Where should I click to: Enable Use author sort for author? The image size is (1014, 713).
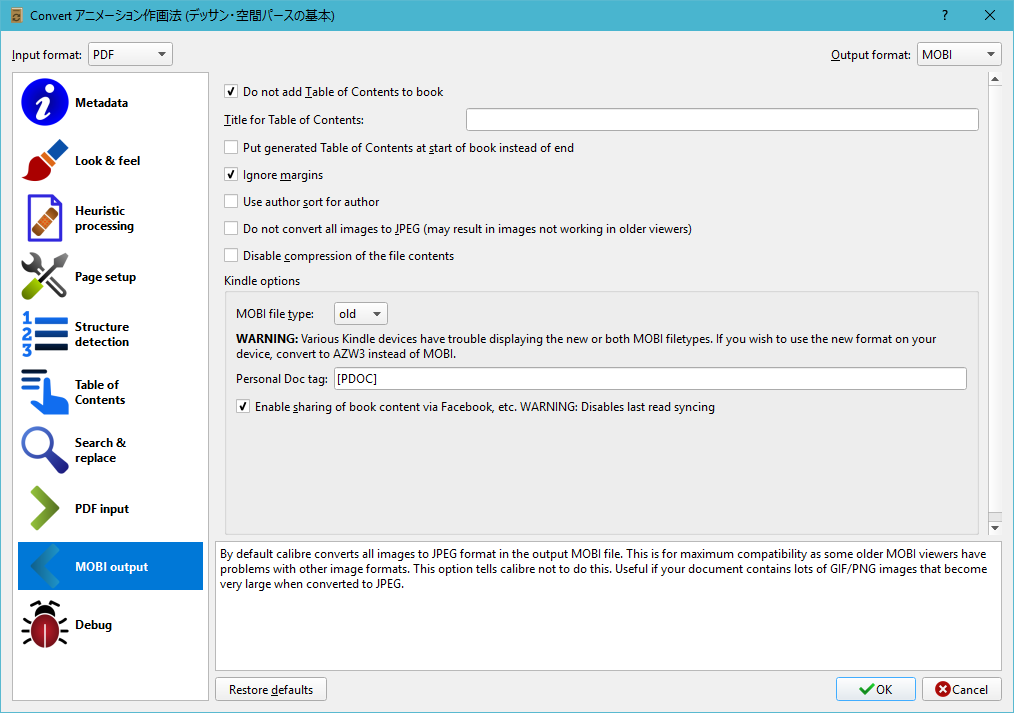231,202
